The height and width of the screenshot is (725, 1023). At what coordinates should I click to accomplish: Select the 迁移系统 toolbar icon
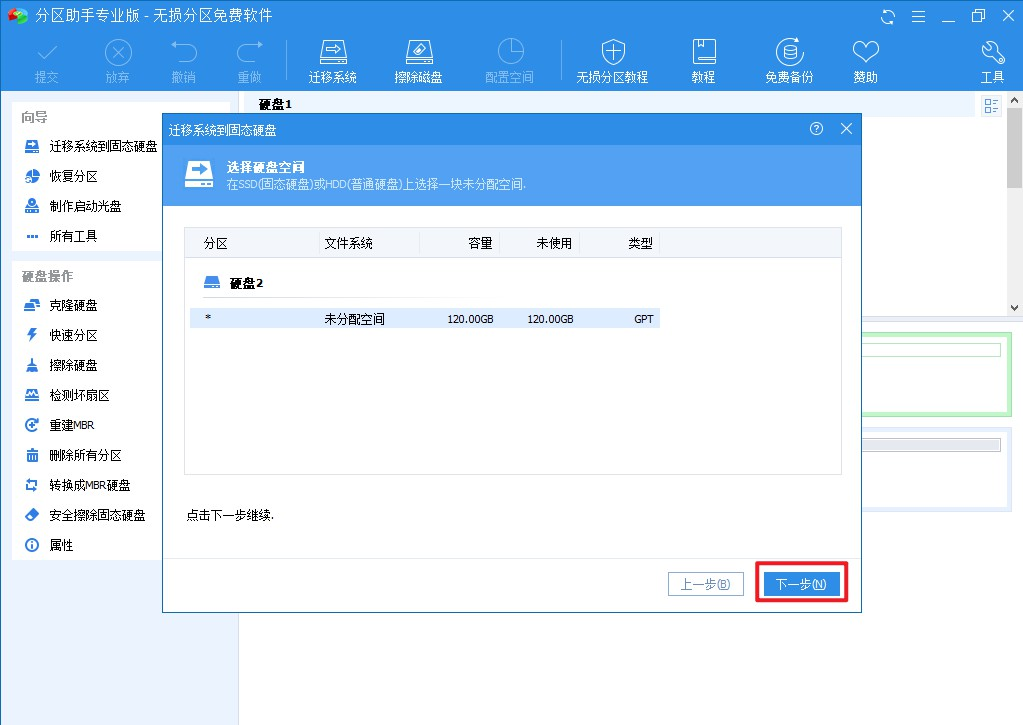tap(332, 58)
